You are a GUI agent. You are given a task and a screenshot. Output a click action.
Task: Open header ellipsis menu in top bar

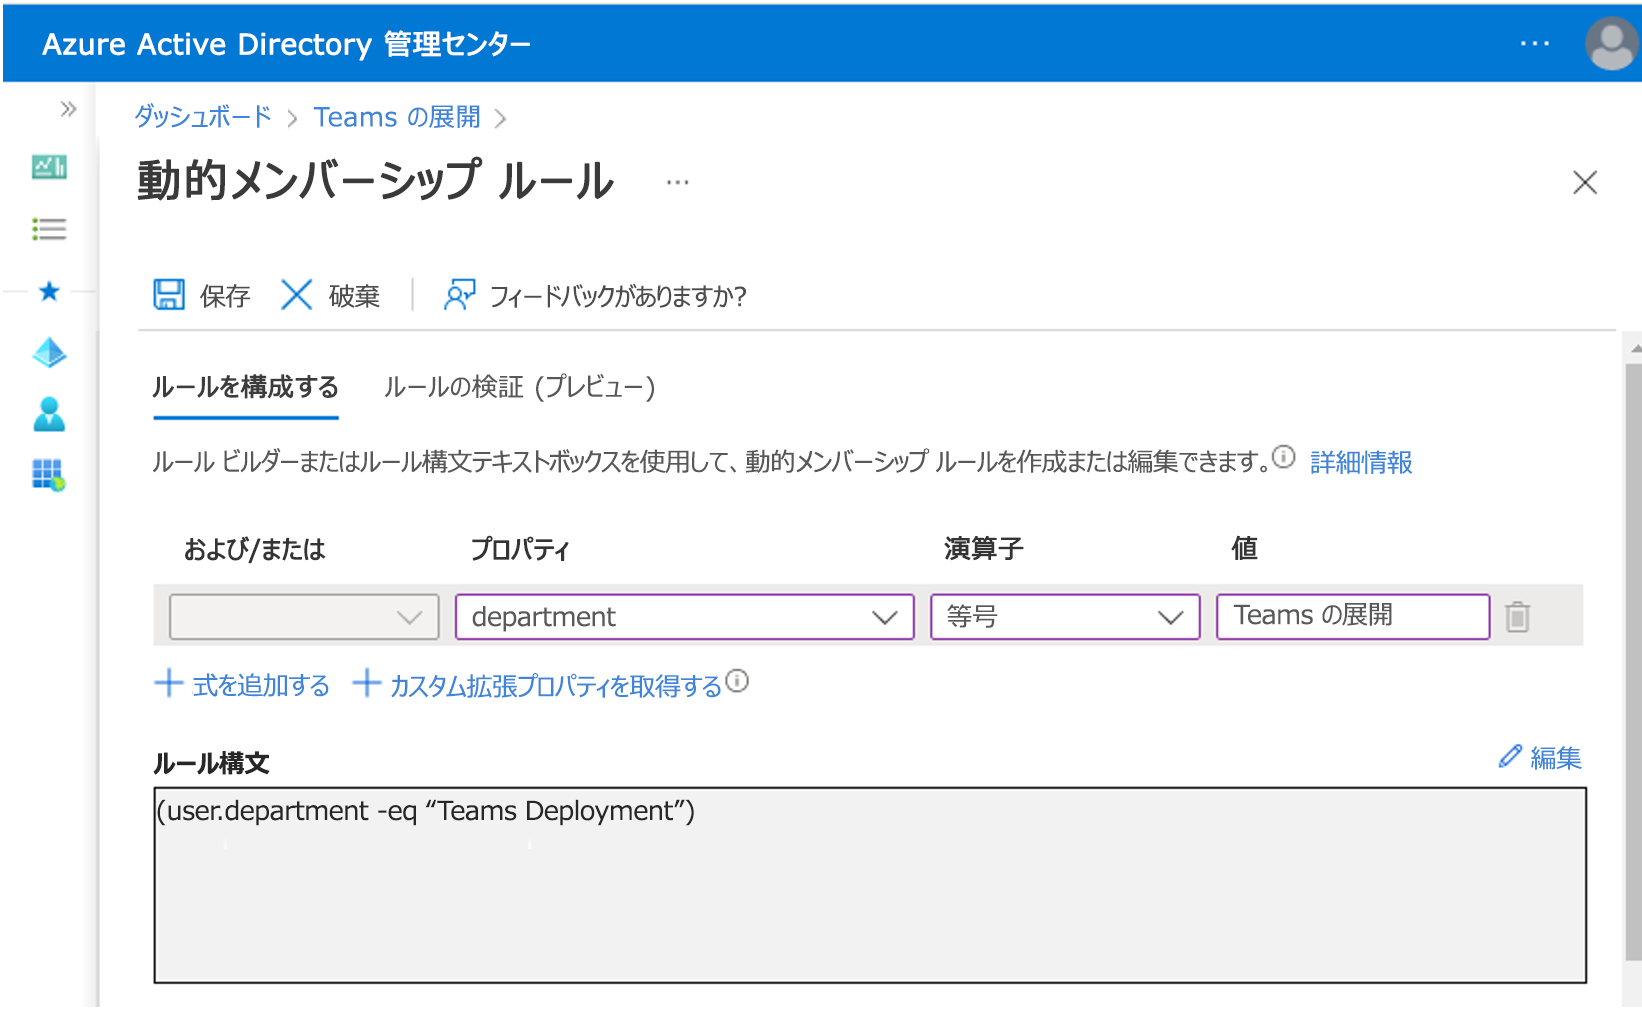coord(1534,44)
